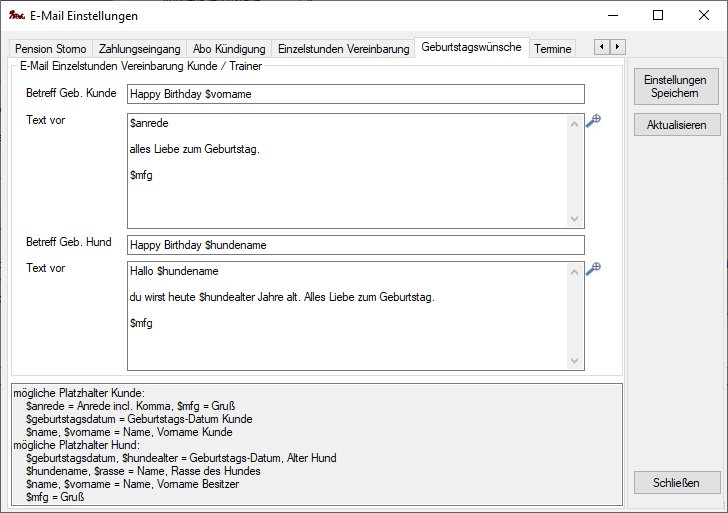Click into Betreff Geb. Kunde field
The width and height of the screenshot is (728, 513).
pos(355,93)
